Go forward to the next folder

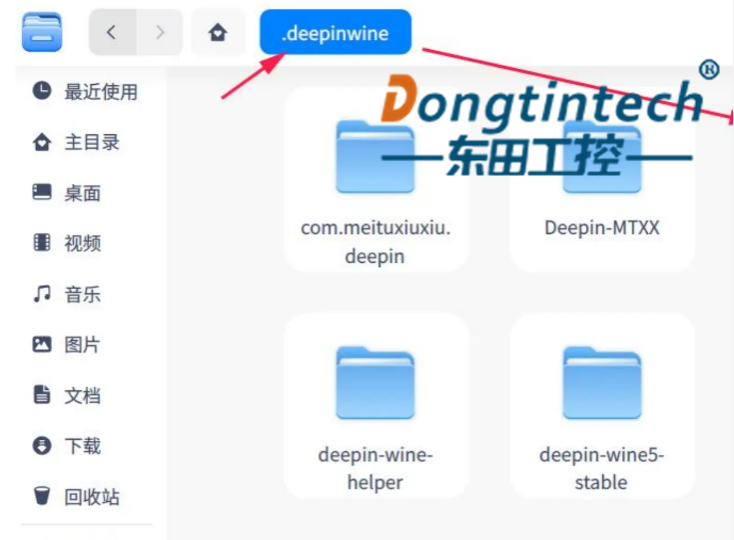click(160, 32)
